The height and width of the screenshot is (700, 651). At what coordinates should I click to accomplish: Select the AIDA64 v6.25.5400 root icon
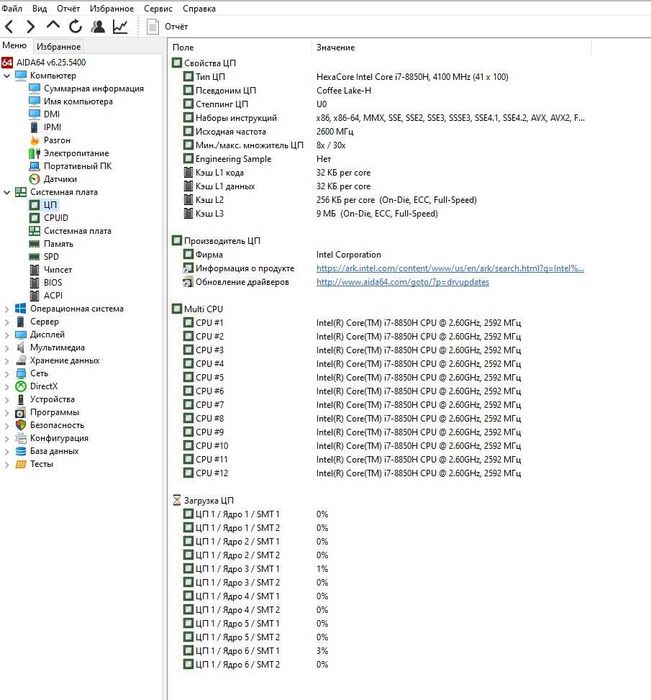pos(7,62)
